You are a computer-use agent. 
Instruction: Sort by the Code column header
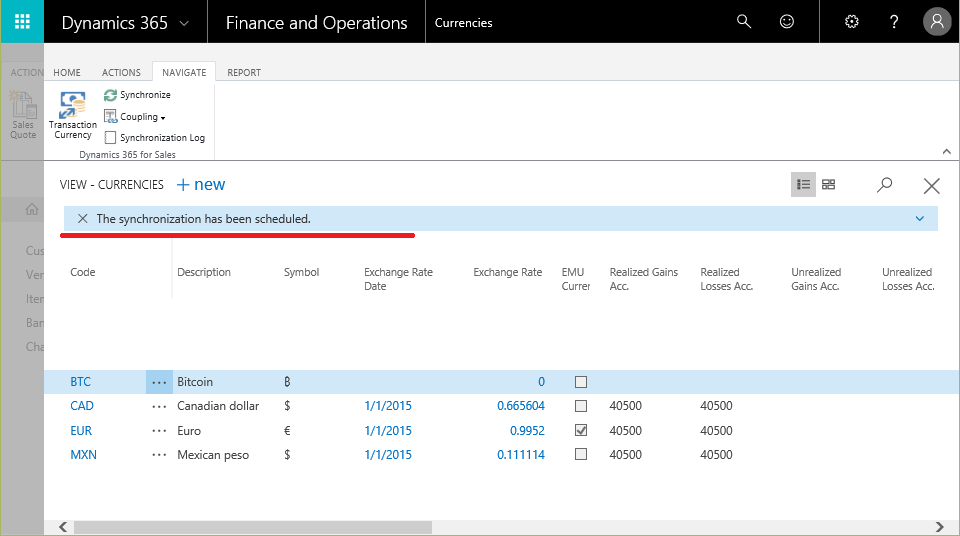pyautogui.click(x=83, y=272)
